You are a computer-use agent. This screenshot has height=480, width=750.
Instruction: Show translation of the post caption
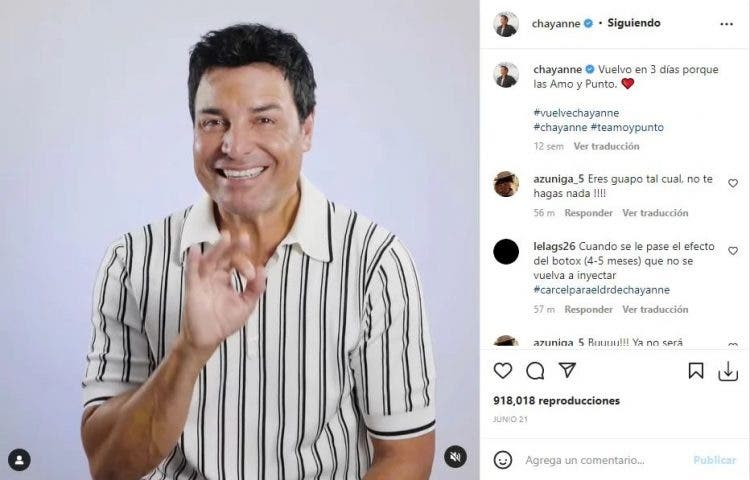pyautogui.click(x=607, y=146)
